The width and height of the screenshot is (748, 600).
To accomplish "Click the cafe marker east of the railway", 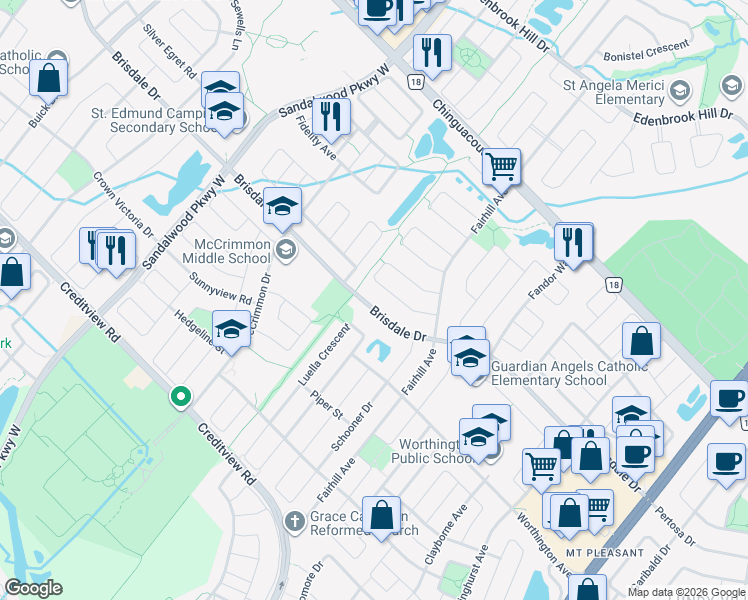I will tap(726, 462).
